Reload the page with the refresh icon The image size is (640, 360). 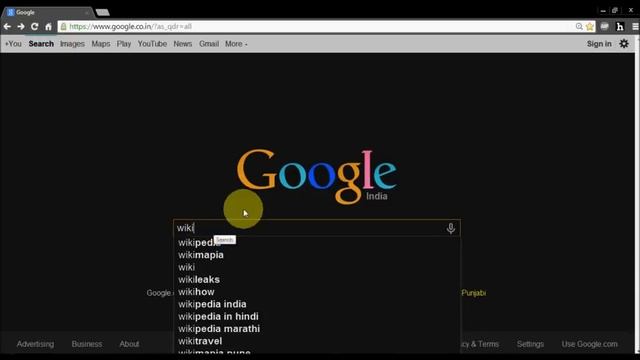click(35, 27)
